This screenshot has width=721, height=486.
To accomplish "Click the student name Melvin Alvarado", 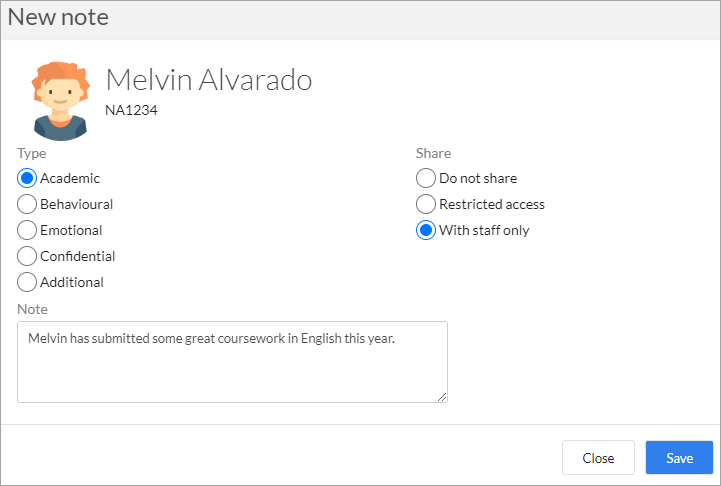I will tap(209, 80).
